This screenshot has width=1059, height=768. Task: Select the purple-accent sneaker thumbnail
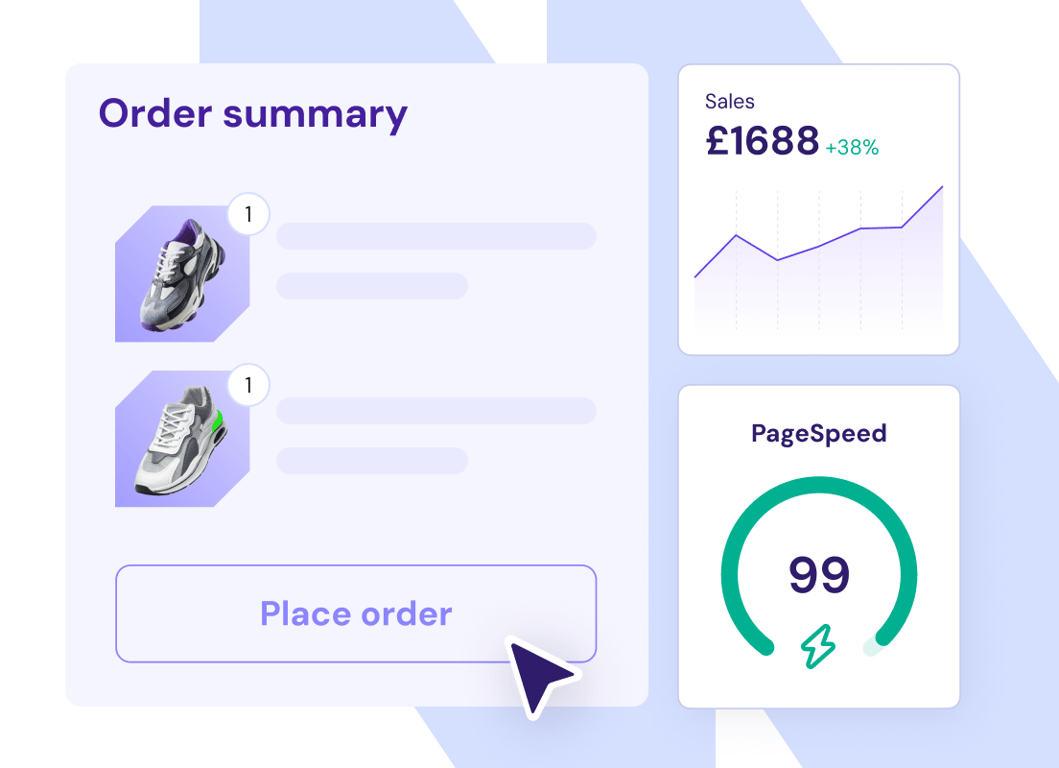[x=181, y=274]
